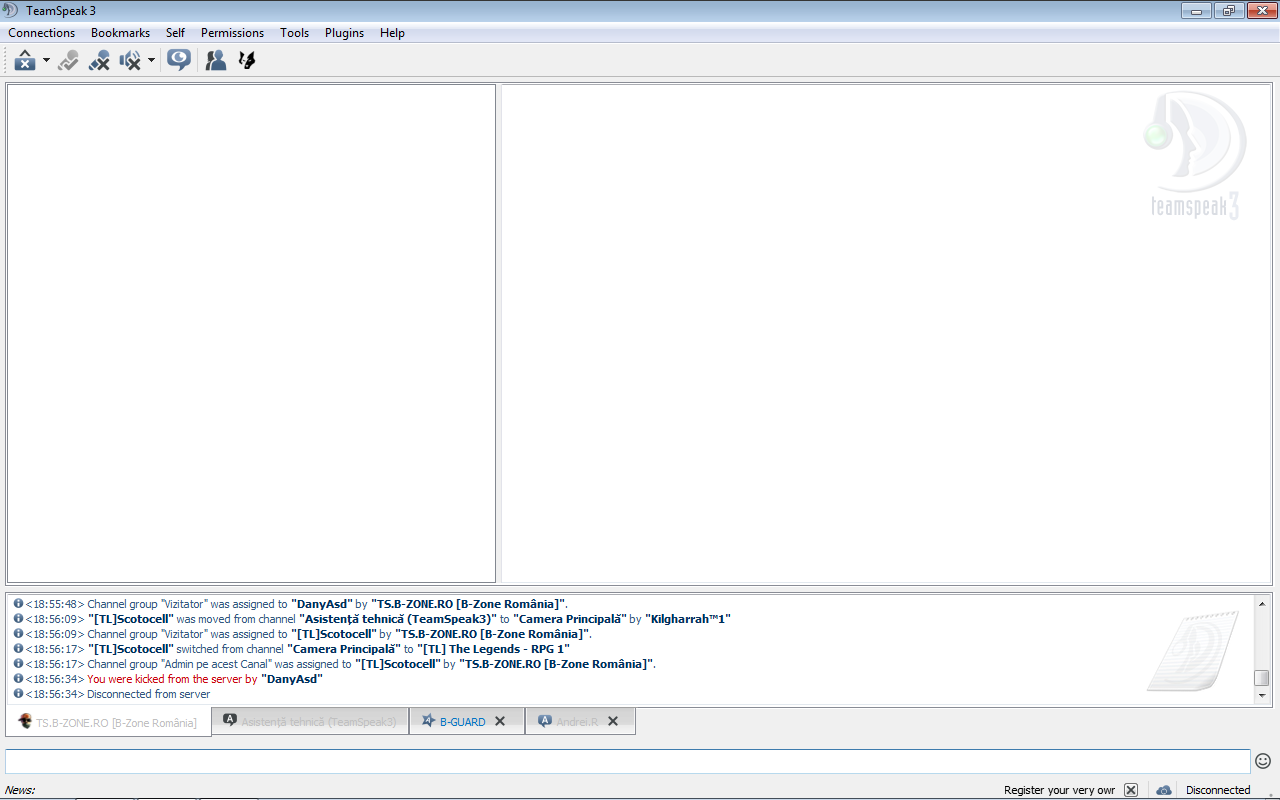Click the info icon beside 'Disconnected from server'

(18, 694)
